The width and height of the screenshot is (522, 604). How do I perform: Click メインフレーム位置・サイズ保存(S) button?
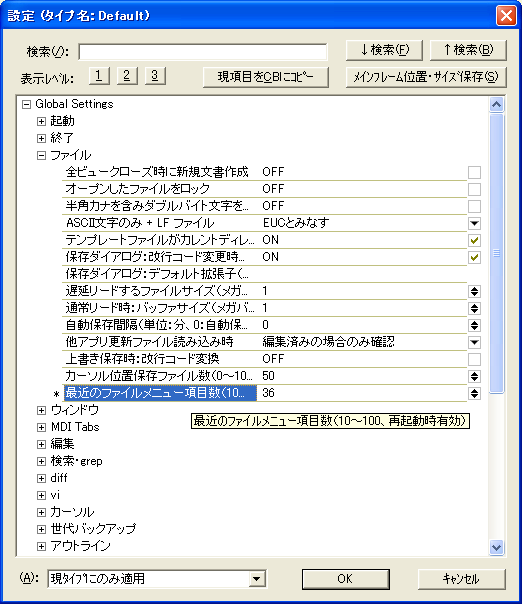click(x=426, y=77)
